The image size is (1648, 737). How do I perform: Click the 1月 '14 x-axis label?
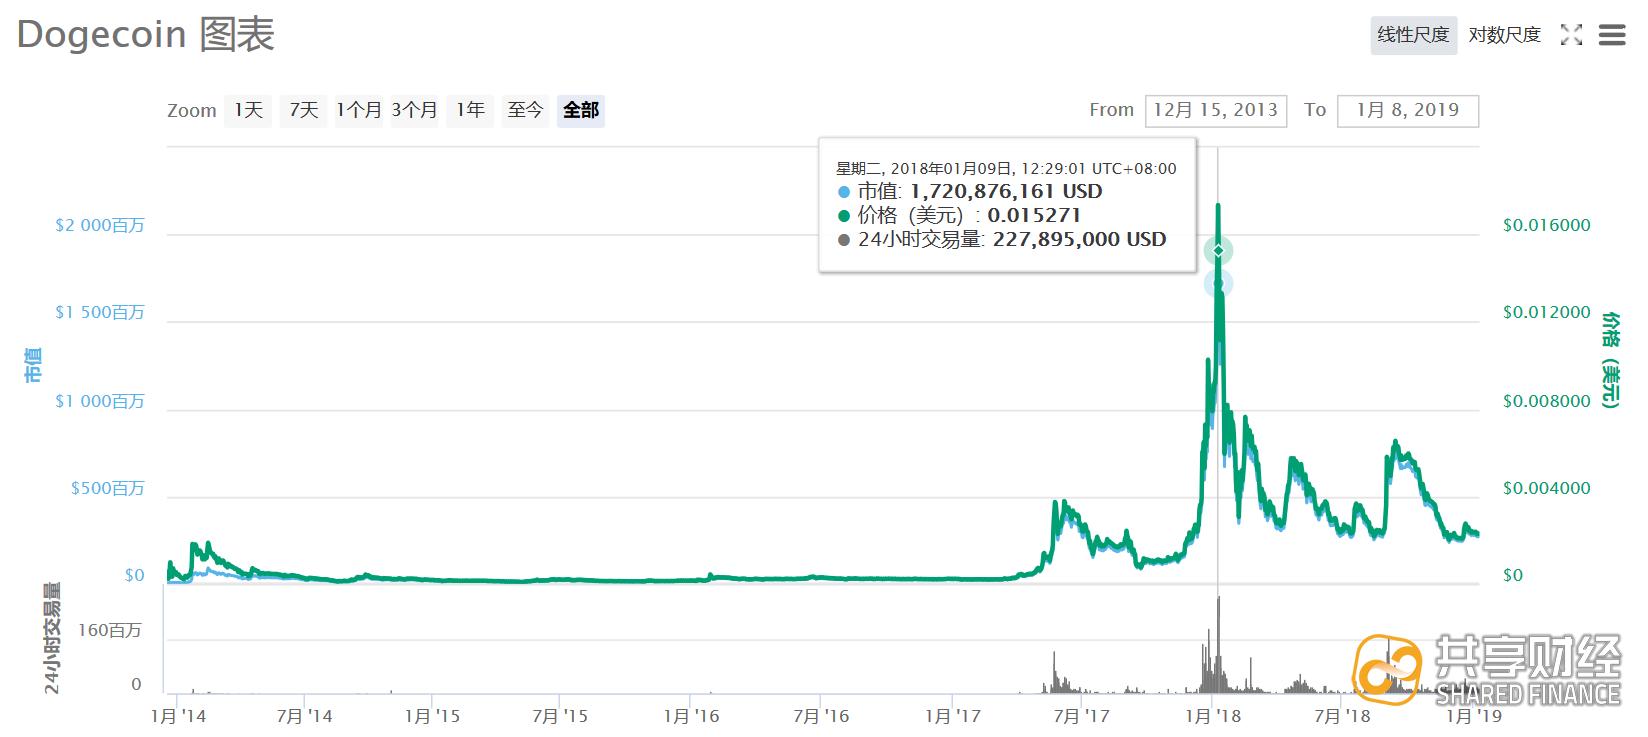178,717
